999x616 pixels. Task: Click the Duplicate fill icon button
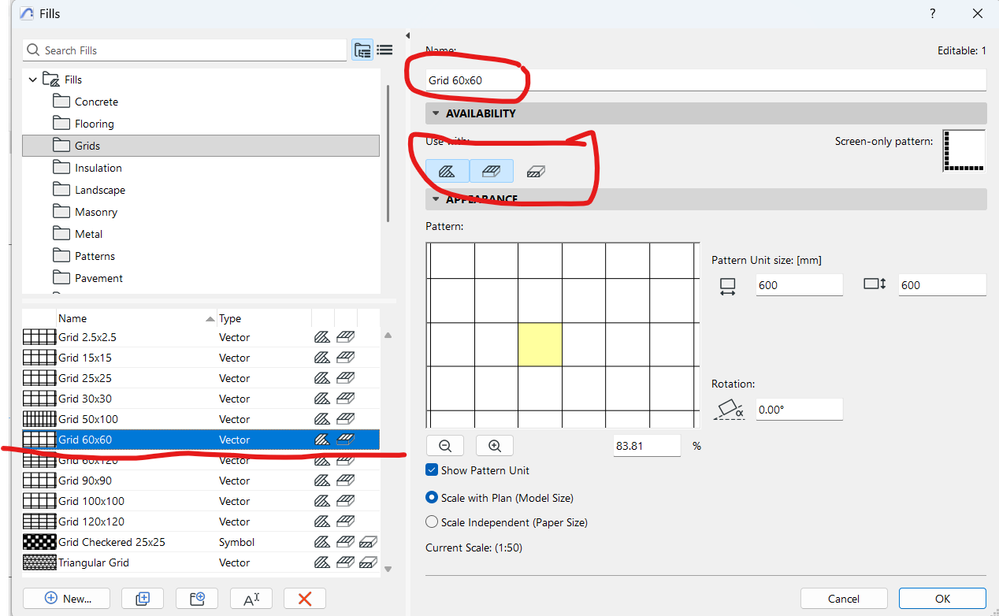[x=143, y=599]
